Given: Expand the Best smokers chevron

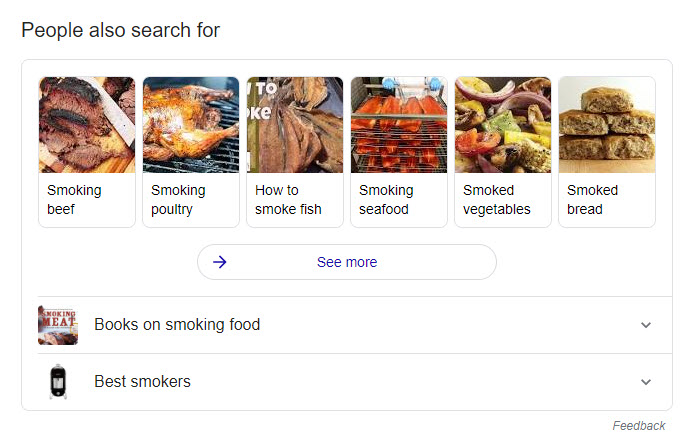Looking at the screenshot, I should tap(646, 382).
